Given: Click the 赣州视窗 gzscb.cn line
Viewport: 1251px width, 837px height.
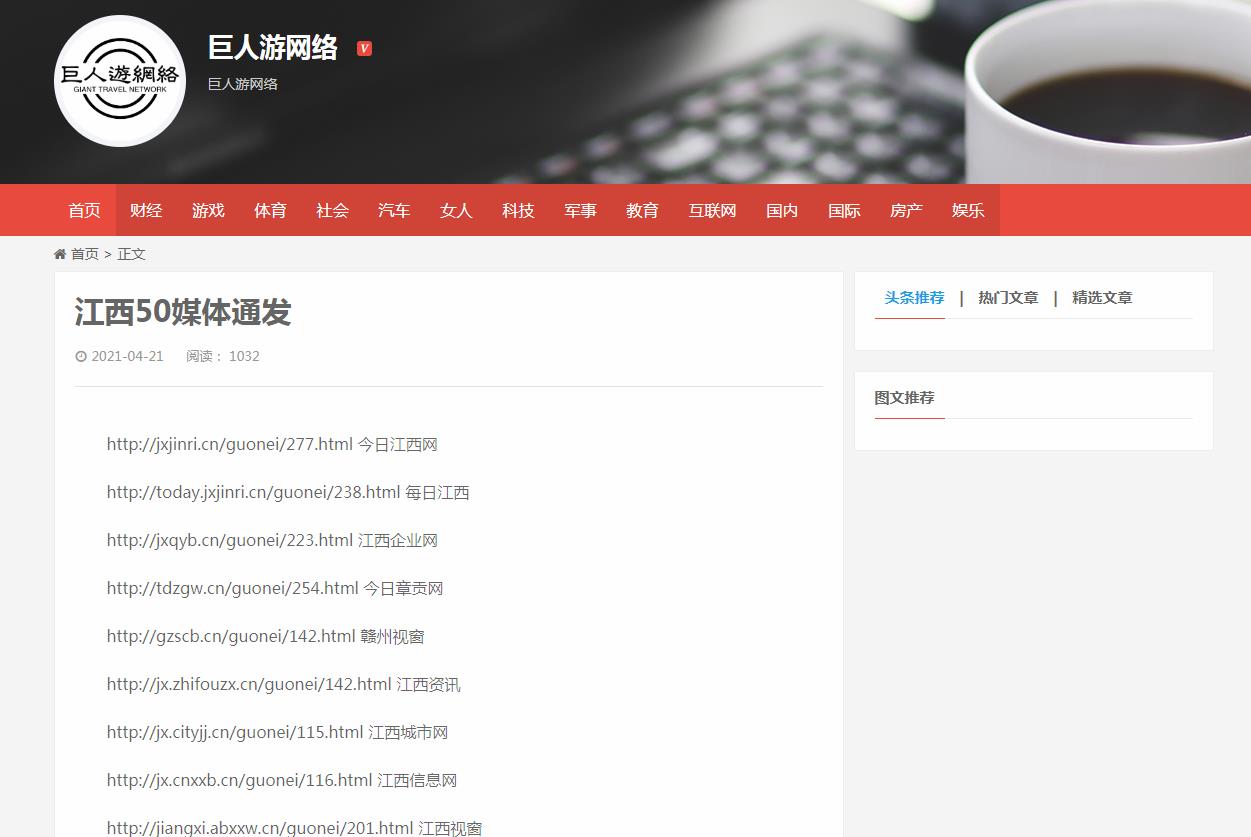Looking at the screenshot, I should coord(266,636).
